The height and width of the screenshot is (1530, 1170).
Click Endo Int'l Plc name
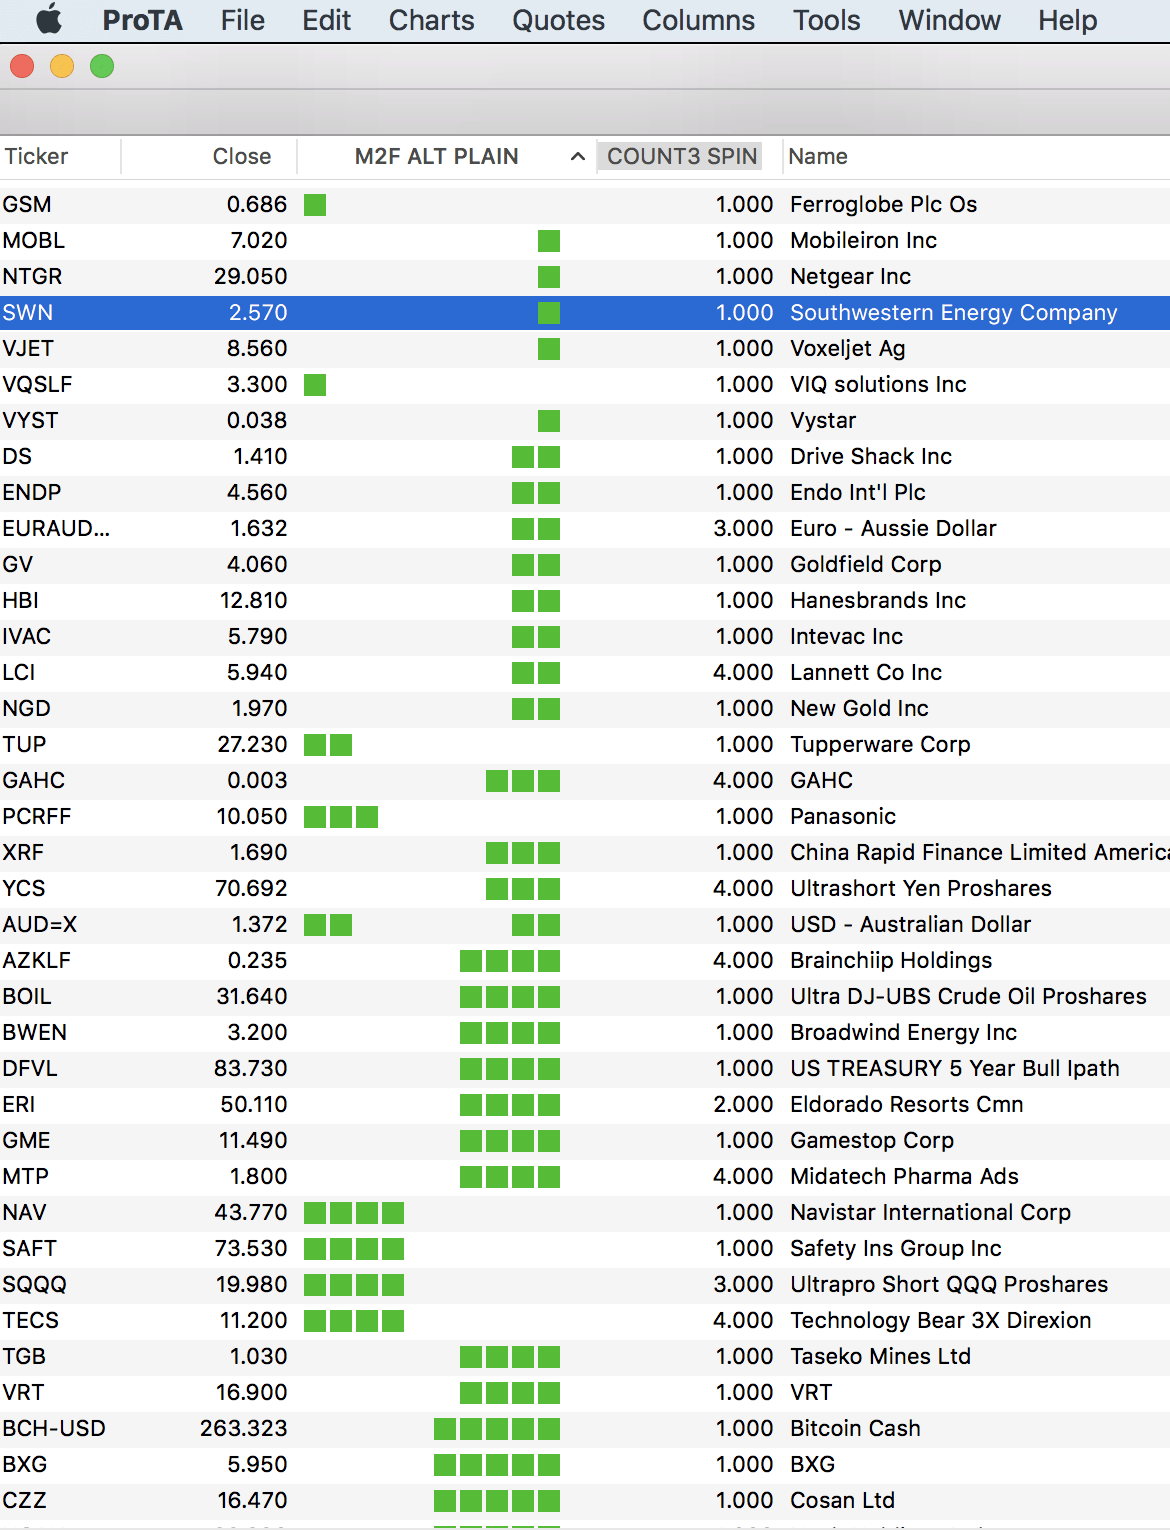(858, 493)
